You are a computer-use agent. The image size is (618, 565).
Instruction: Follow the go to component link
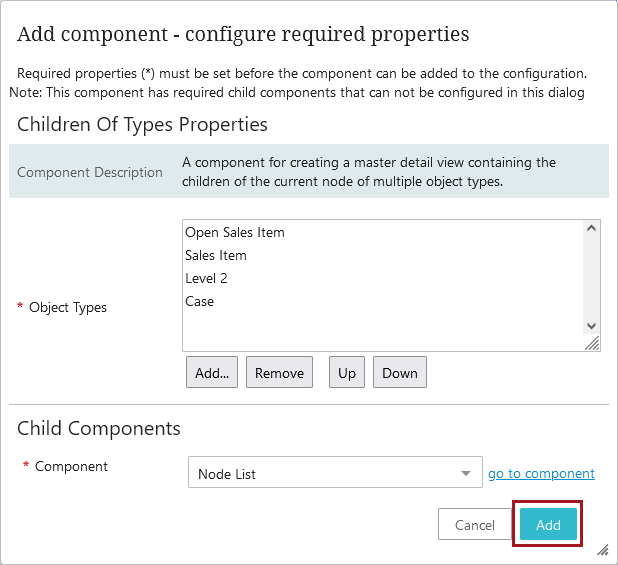coord(541,473)
